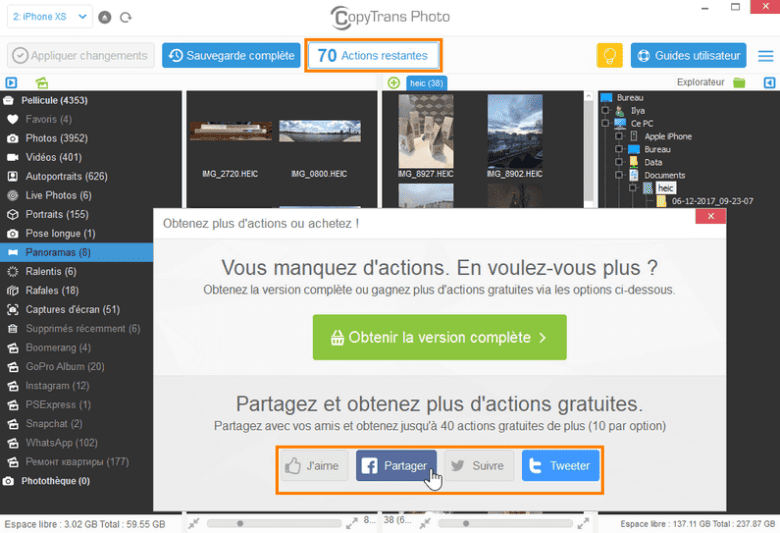Click the yellow lightbulb tips icon
This screenshot has width=780, height=533.
tap(609, 55)
